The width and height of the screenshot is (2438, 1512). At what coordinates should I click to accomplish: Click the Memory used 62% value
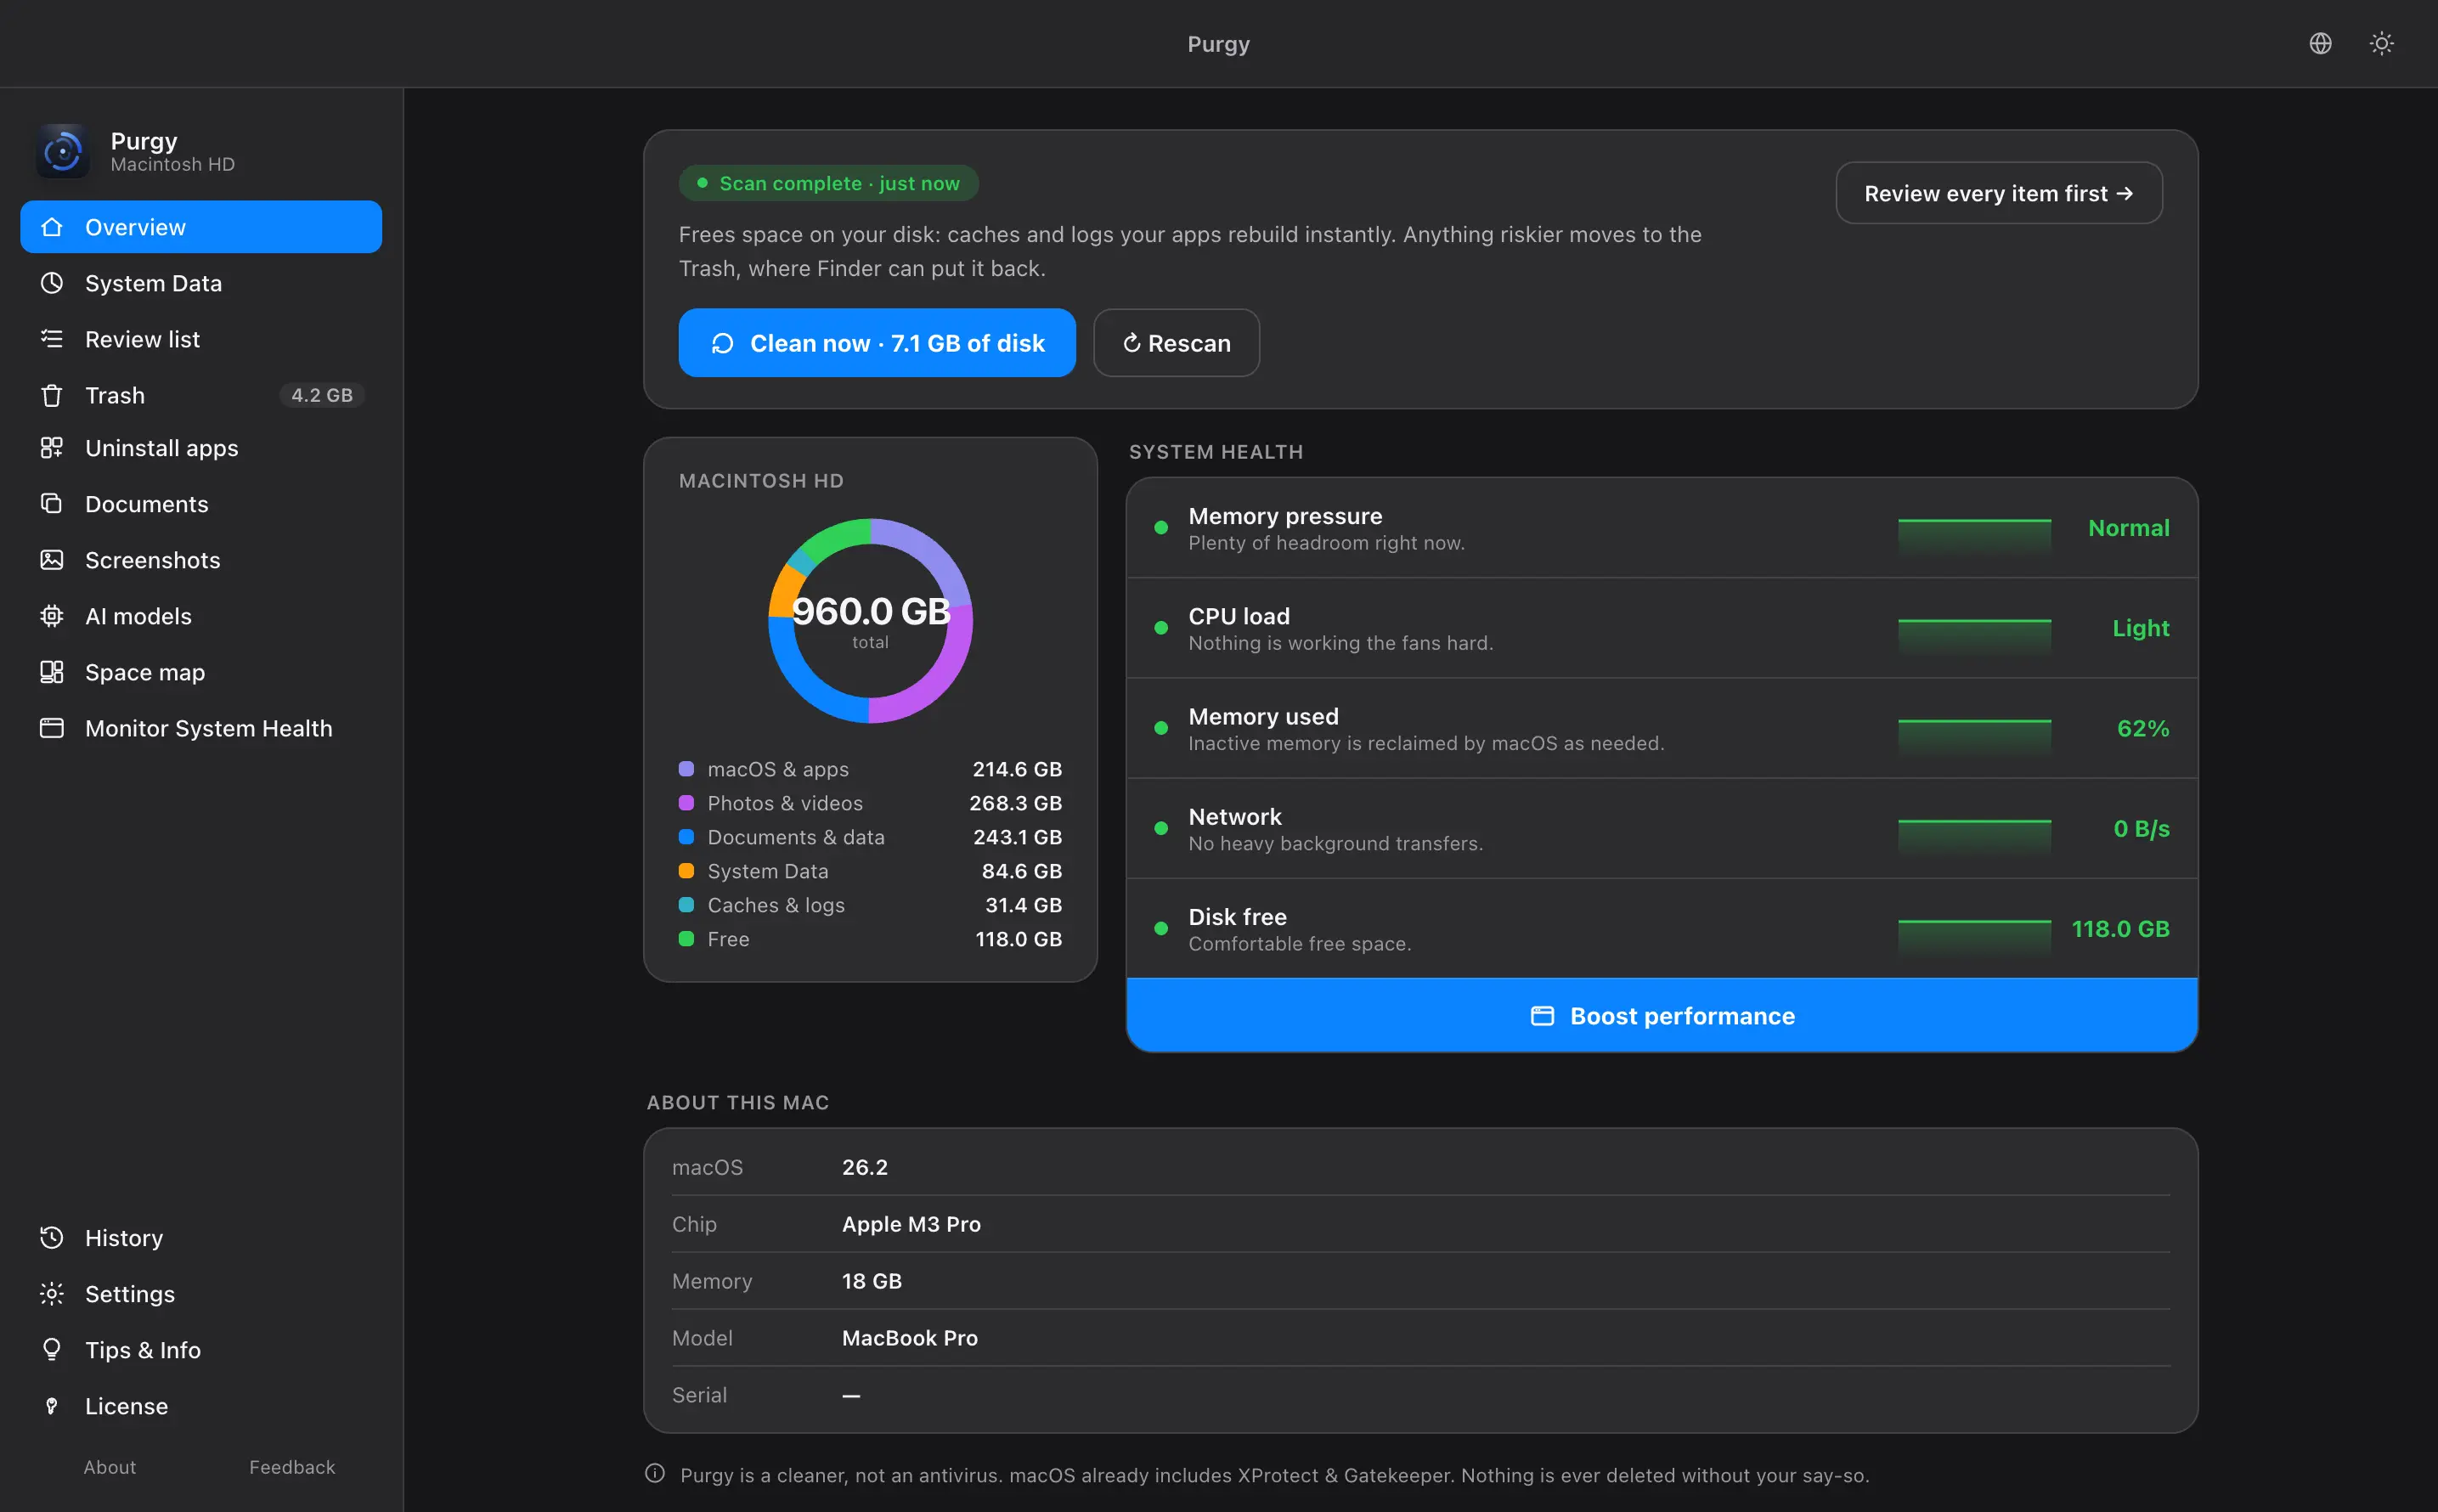[x=2143, y=729]
